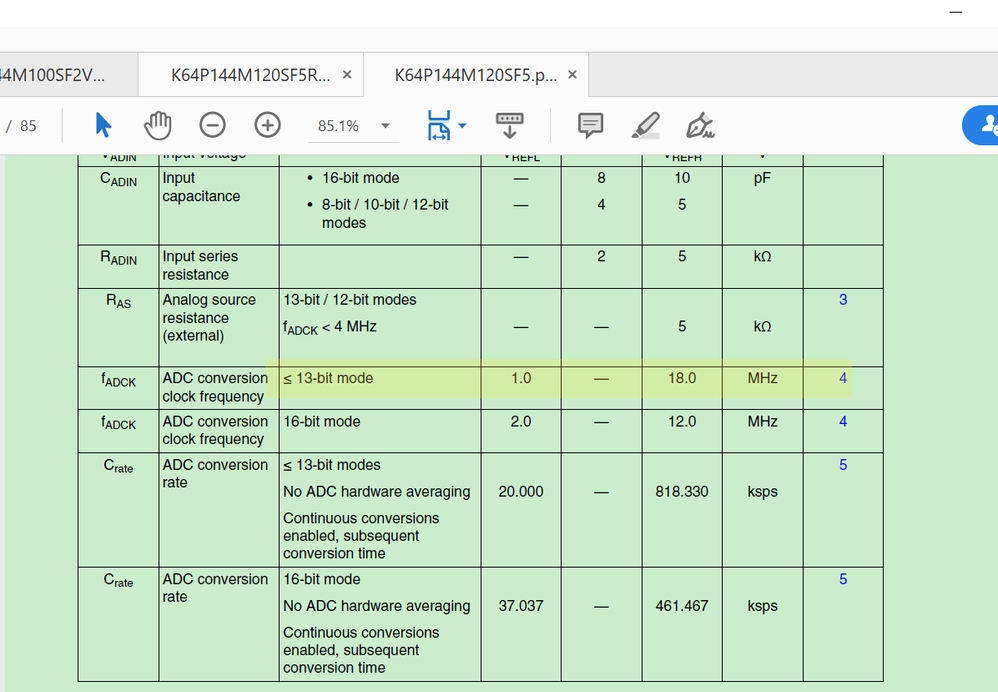Screen dimensions: 998x692
Task: Zoom in with the plus icon
Action: [267, 125]
